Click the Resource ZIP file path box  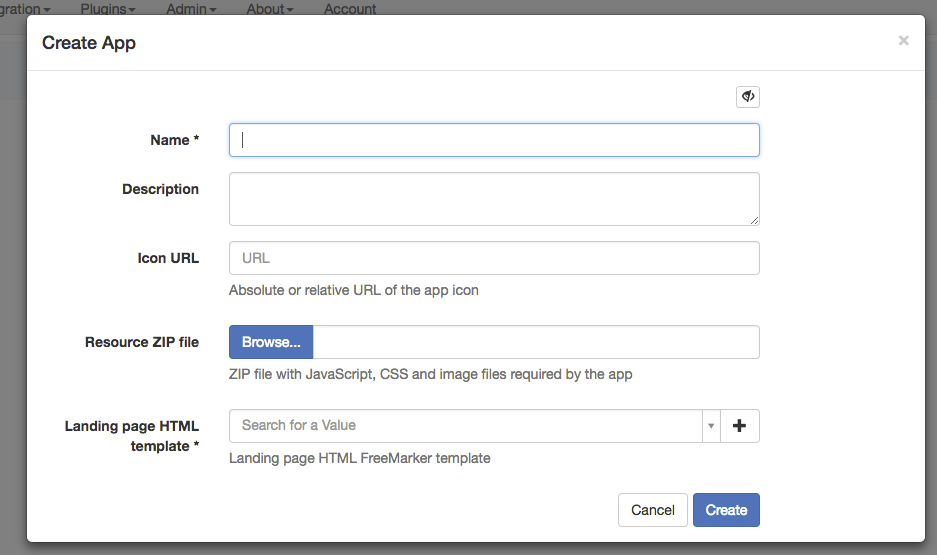tap(536, 342)
